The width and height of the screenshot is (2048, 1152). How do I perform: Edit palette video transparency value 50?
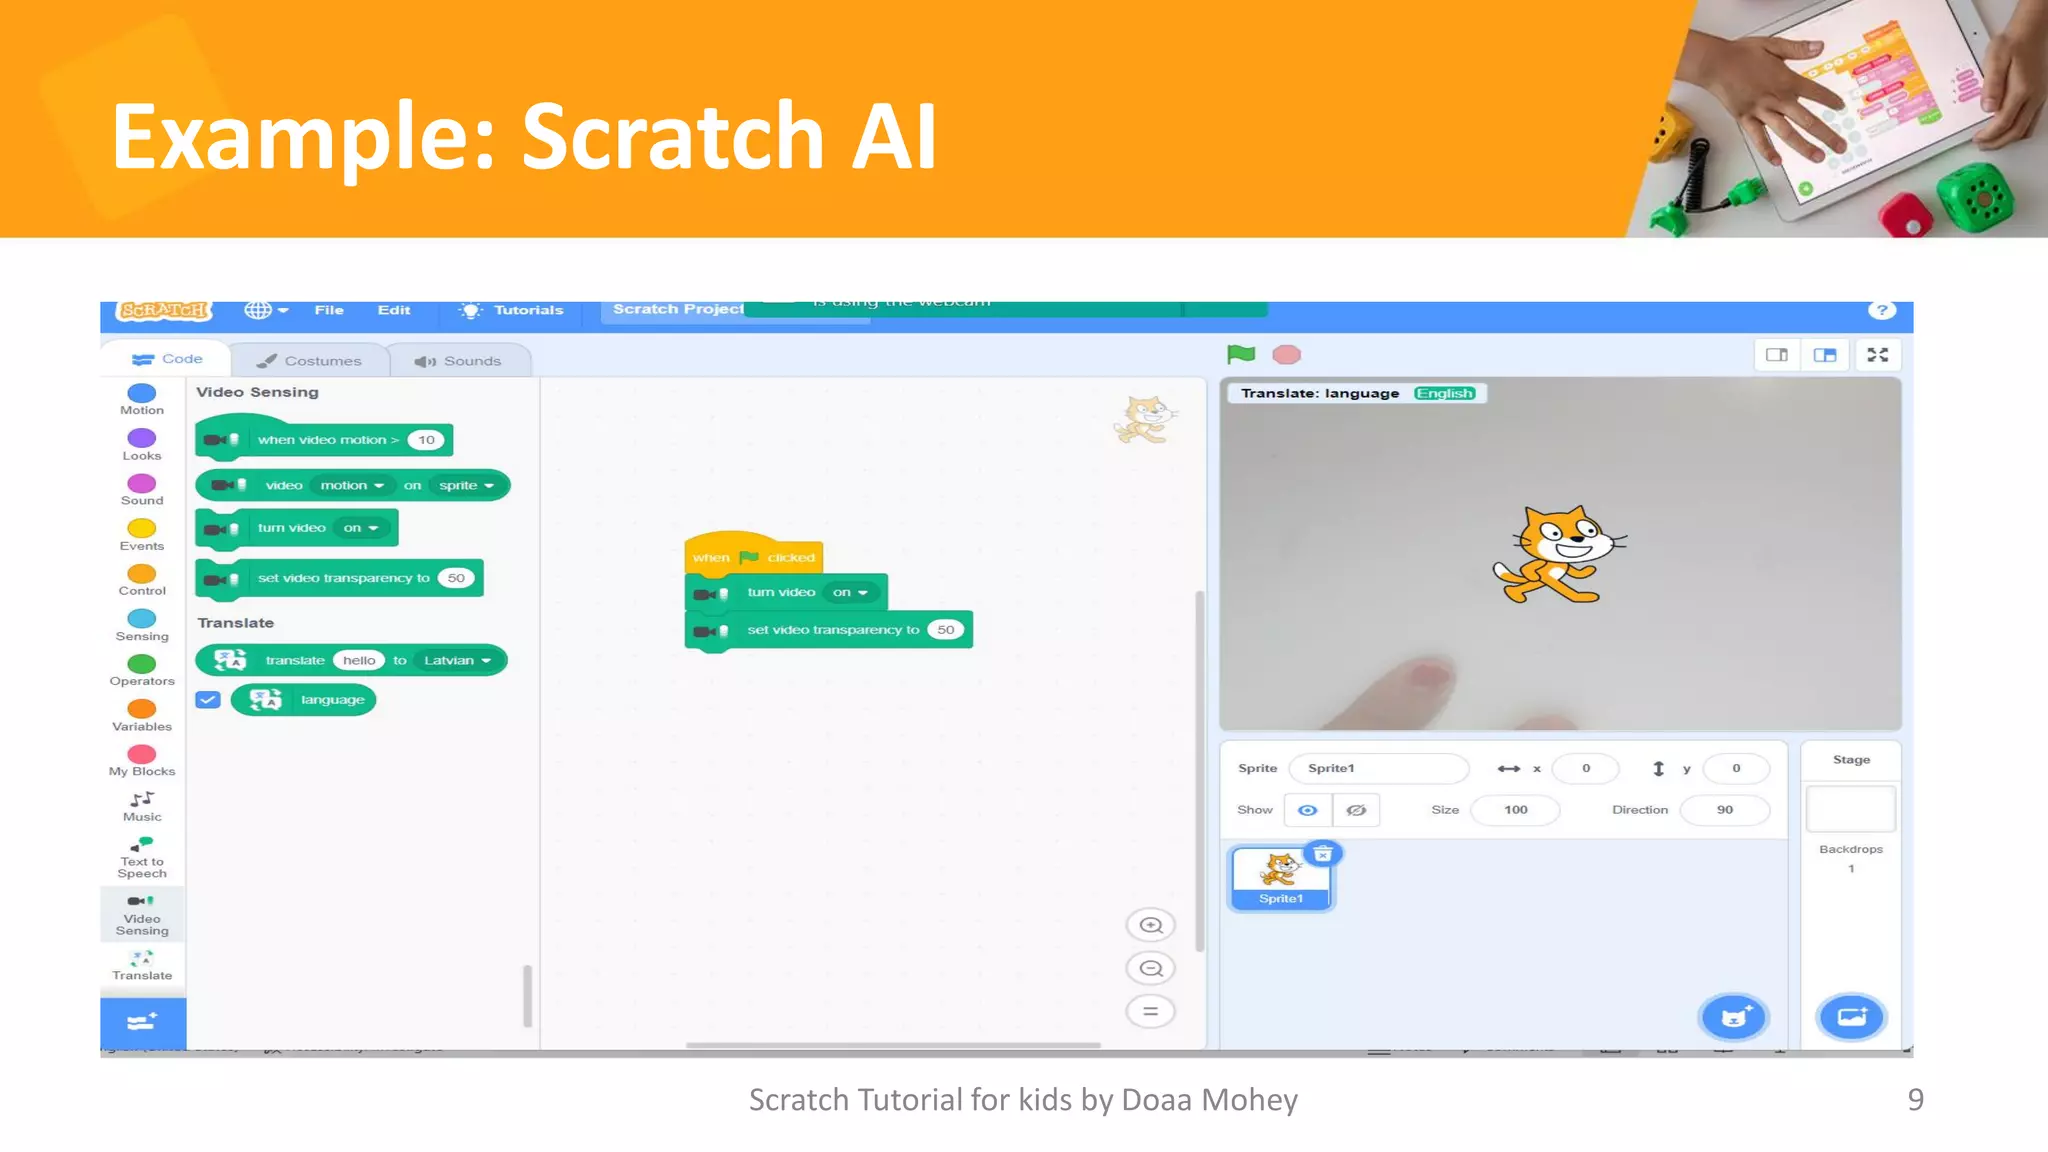point(456,578)
